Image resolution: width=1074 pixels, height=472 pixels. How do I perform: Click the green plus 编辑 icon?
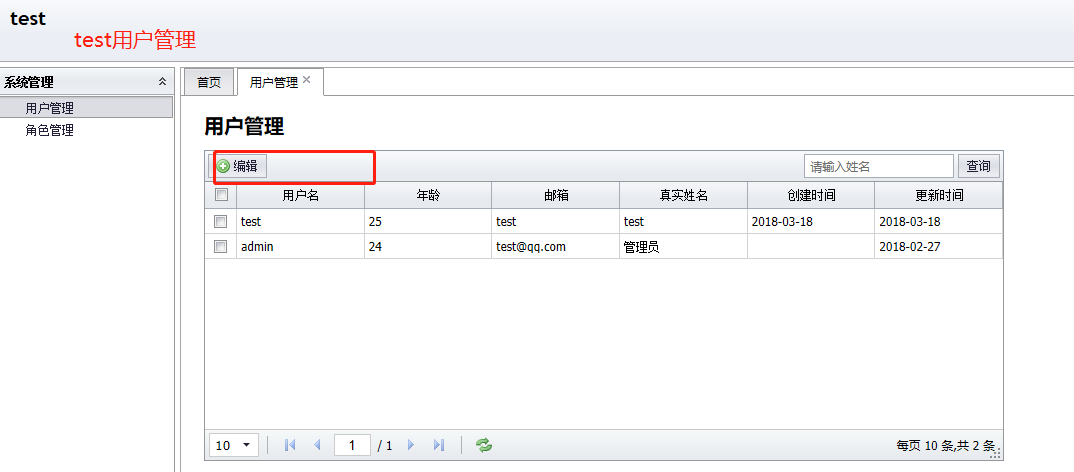point(223,166)
